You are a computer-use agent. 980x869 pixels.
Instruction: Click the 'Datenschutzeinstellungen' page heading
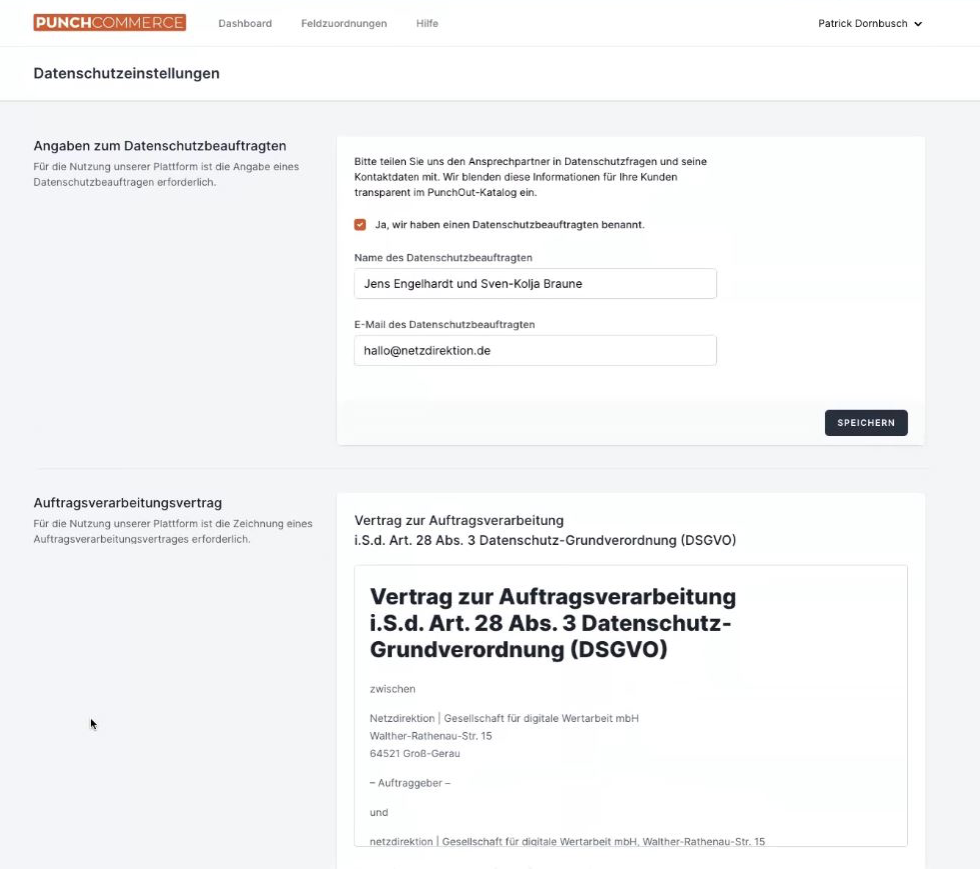(x=126, y=73)
